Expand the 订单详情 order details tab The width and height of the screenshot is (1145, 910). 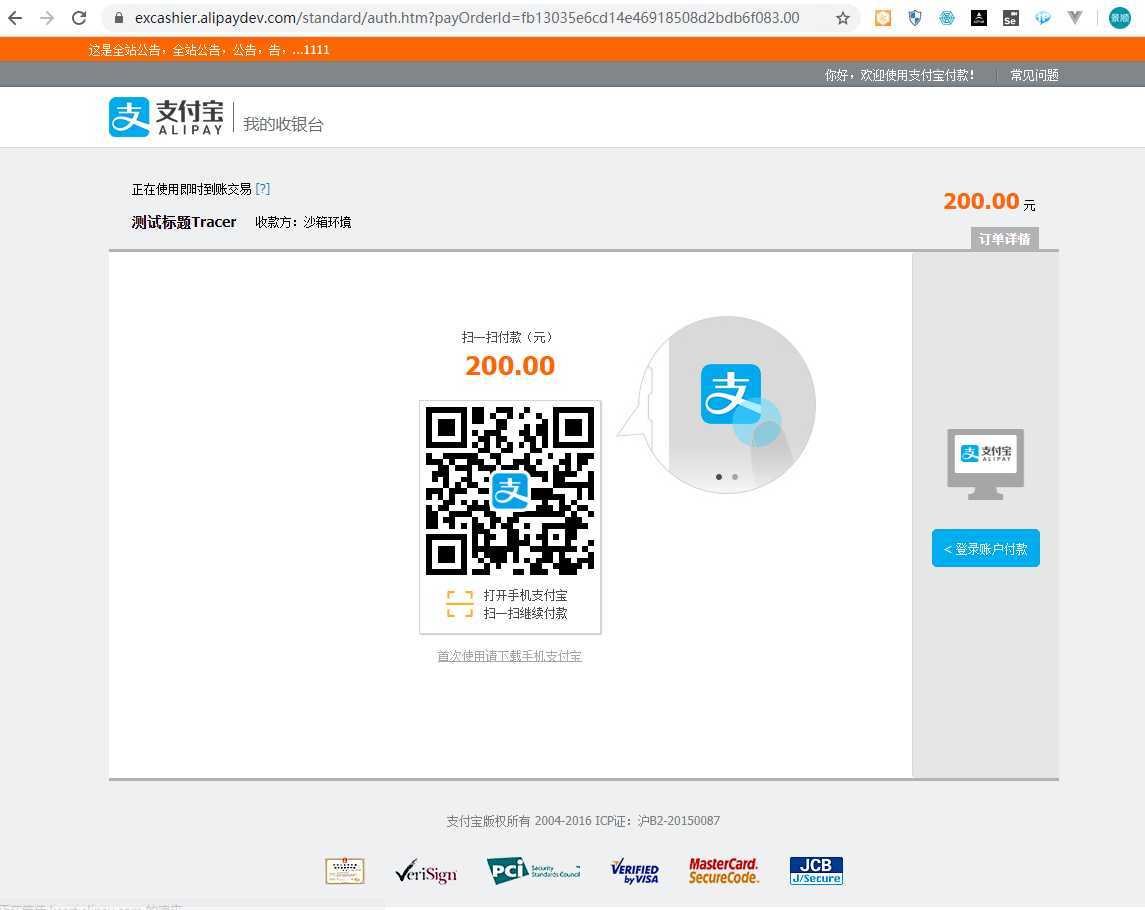click(x=1004, y=239)
